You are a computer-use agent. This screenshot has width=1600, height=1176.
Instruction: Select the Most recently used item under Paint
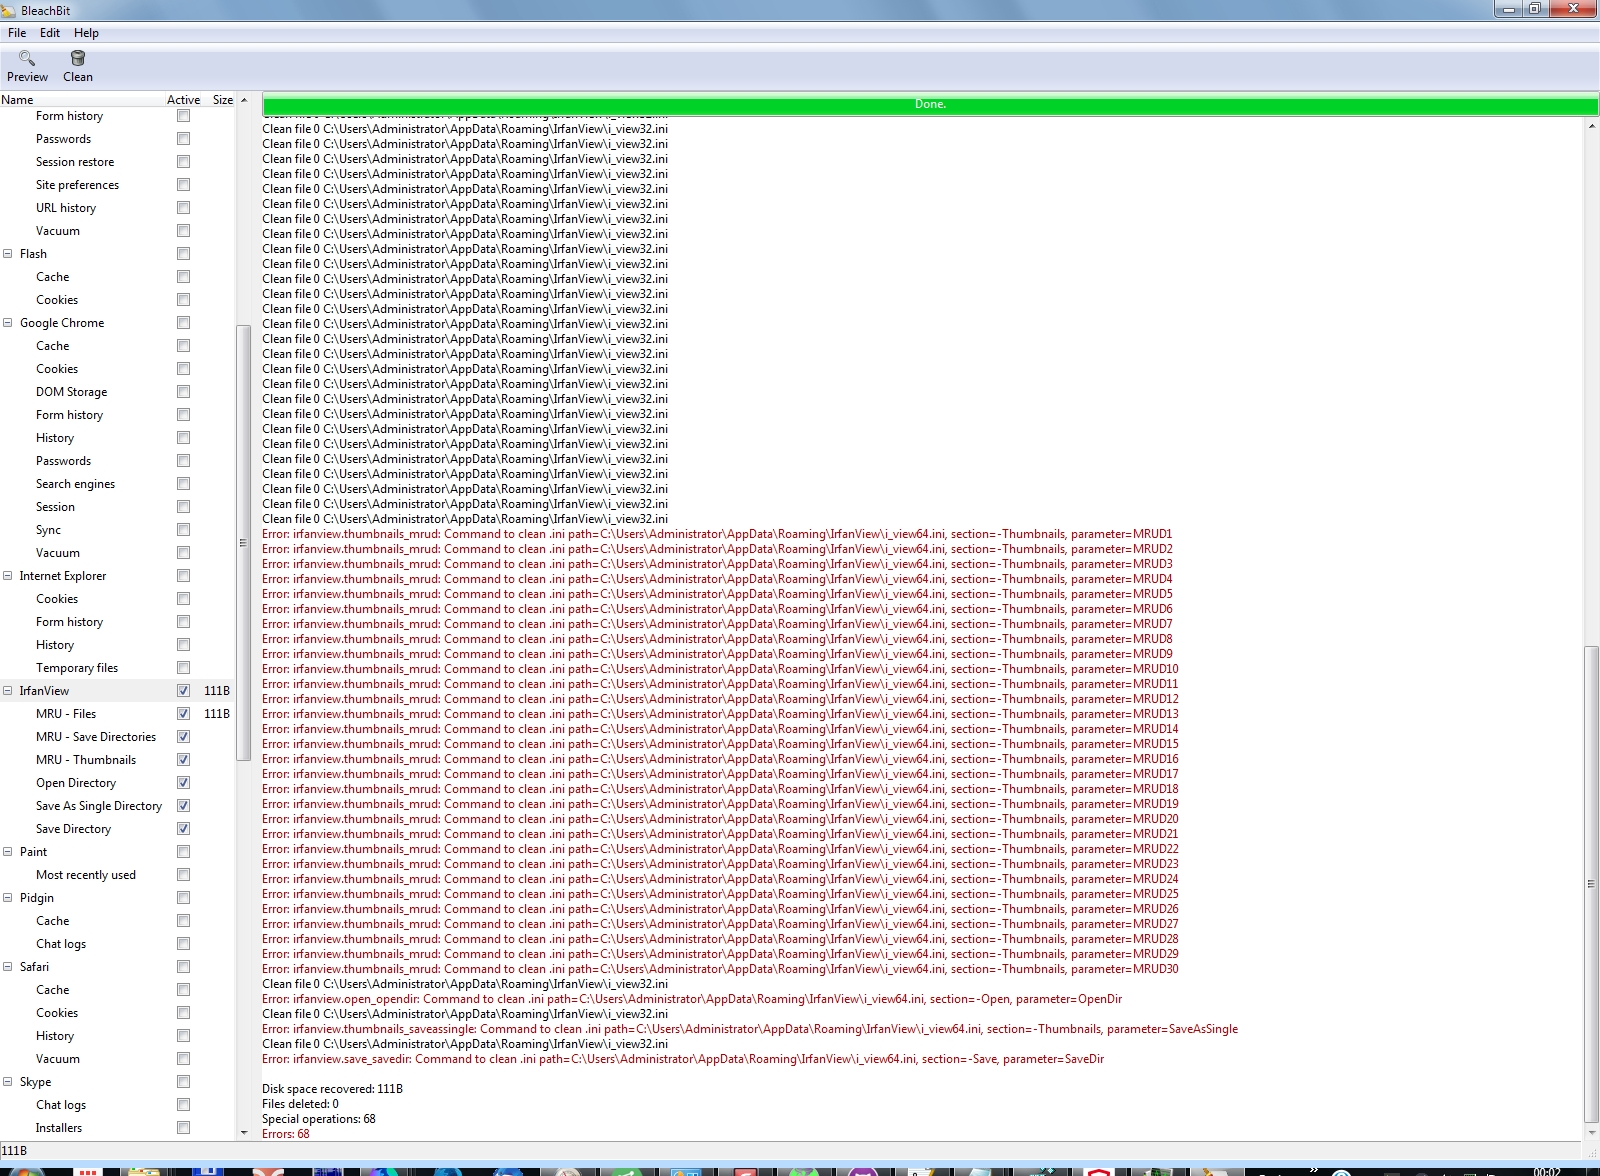(x=86, y=875)
